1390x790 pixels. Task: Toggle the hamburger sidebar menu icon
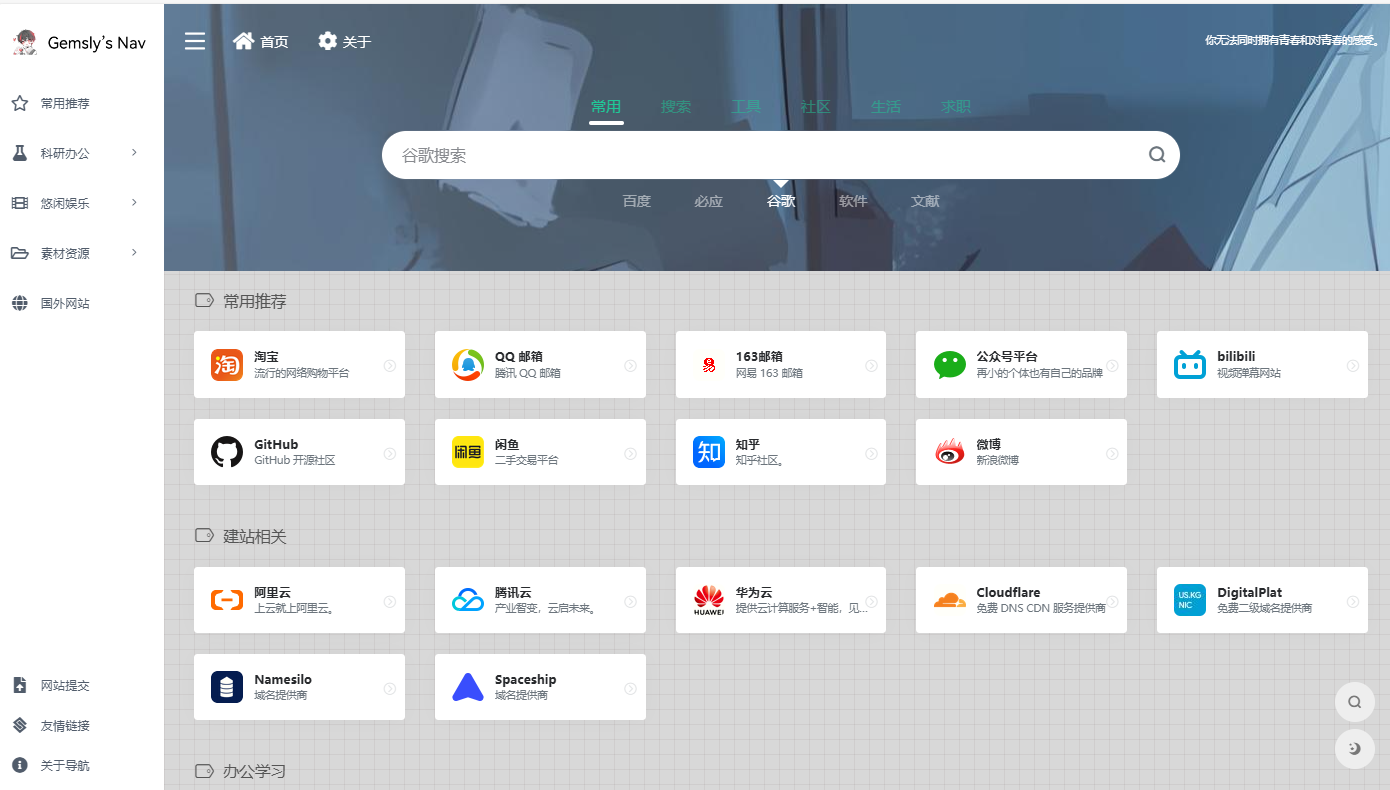[195, 41]
